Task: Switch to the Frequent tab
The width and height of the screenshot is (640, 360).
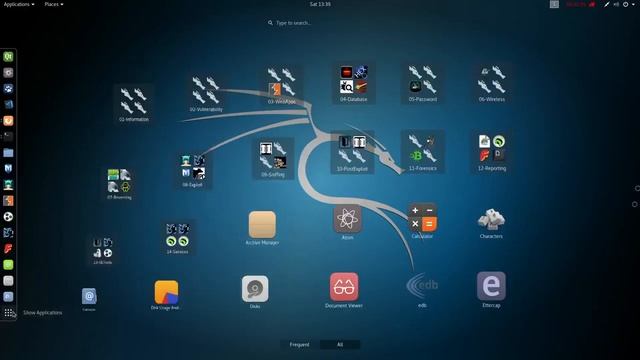Action: pyautogui.click(x=300, y=344)
